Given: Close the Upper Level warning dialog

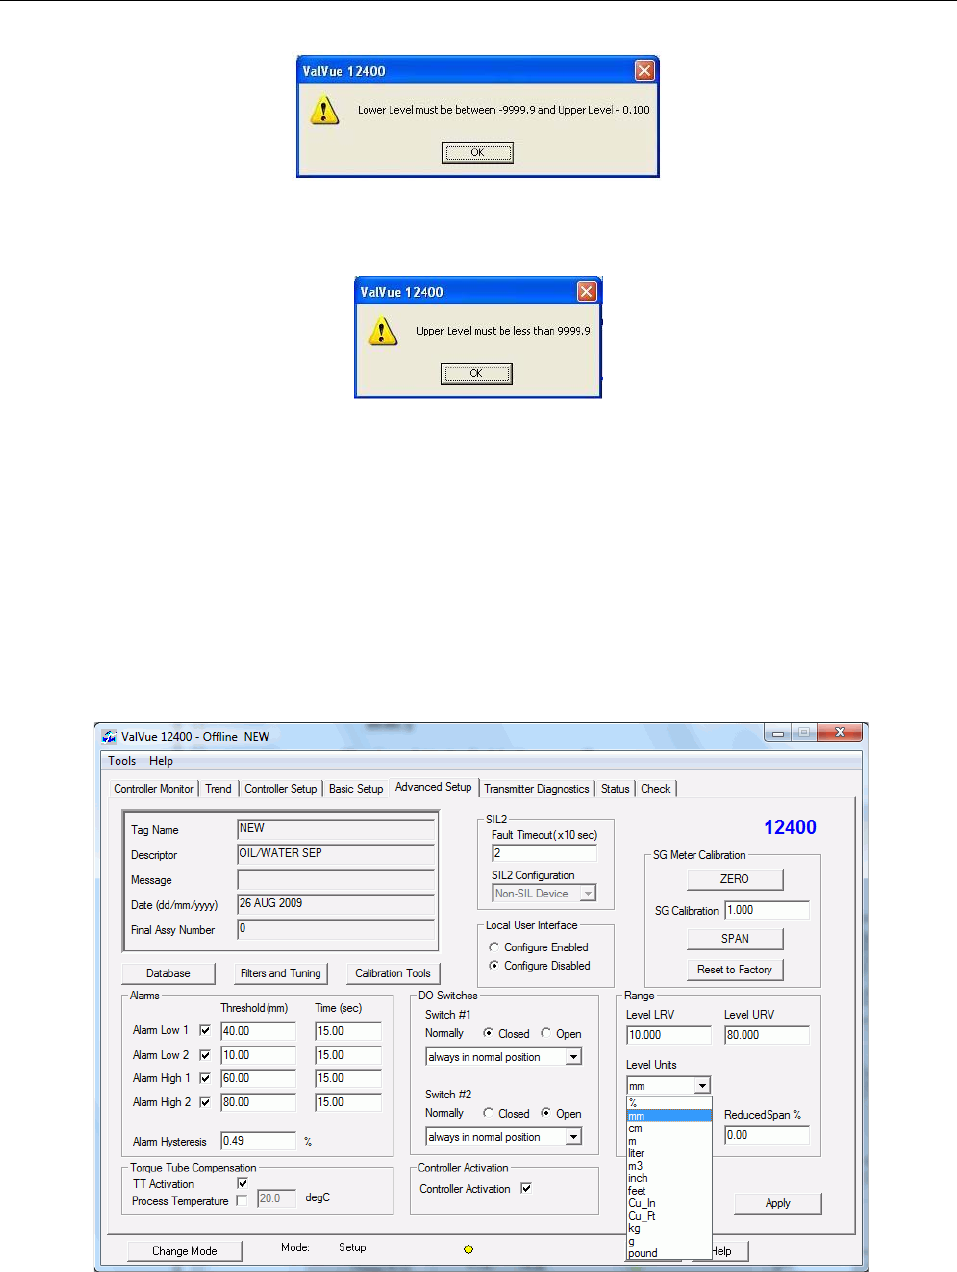Looking at the screenshot, I should click(x=587, y=292).
